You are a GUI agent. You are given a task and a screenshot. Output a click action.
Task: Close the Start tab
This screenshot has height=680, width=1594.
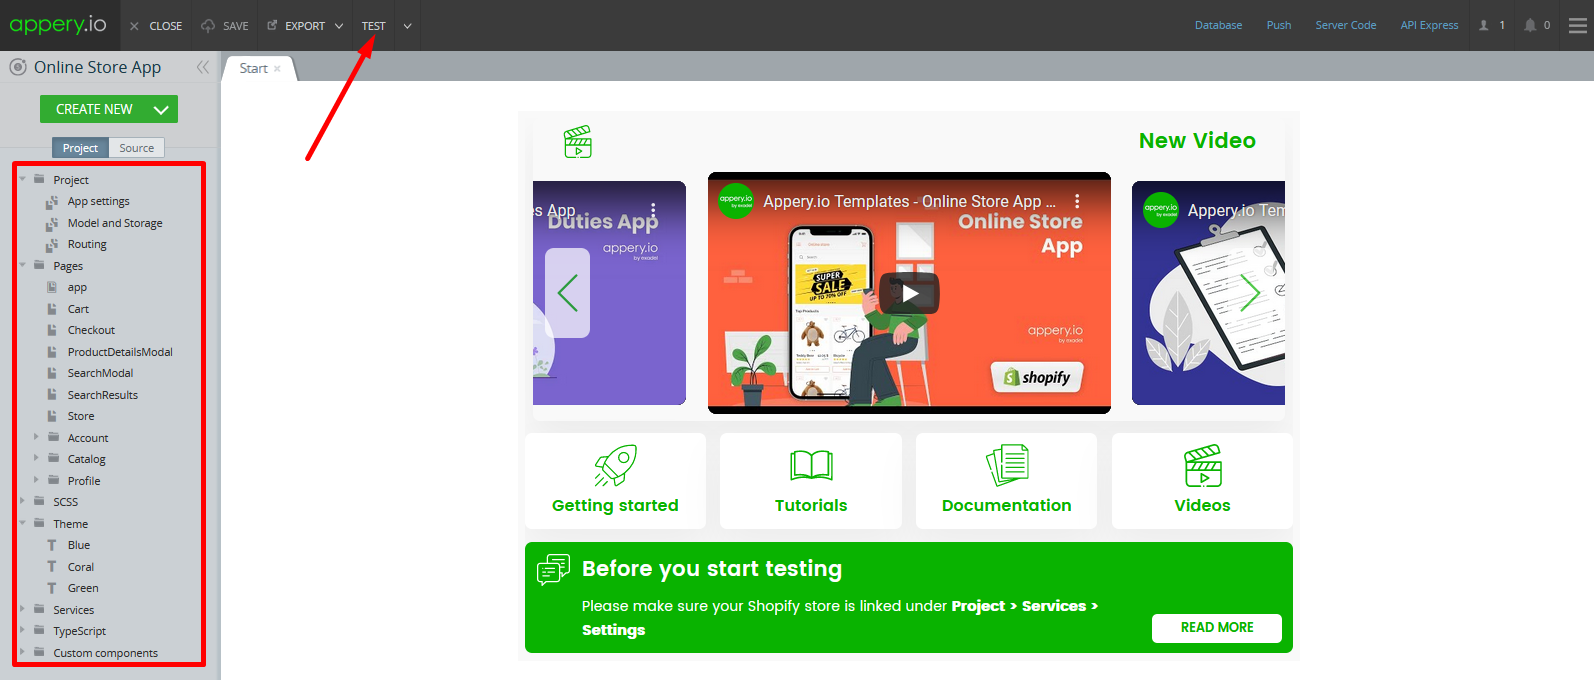[x=277, y=69]
